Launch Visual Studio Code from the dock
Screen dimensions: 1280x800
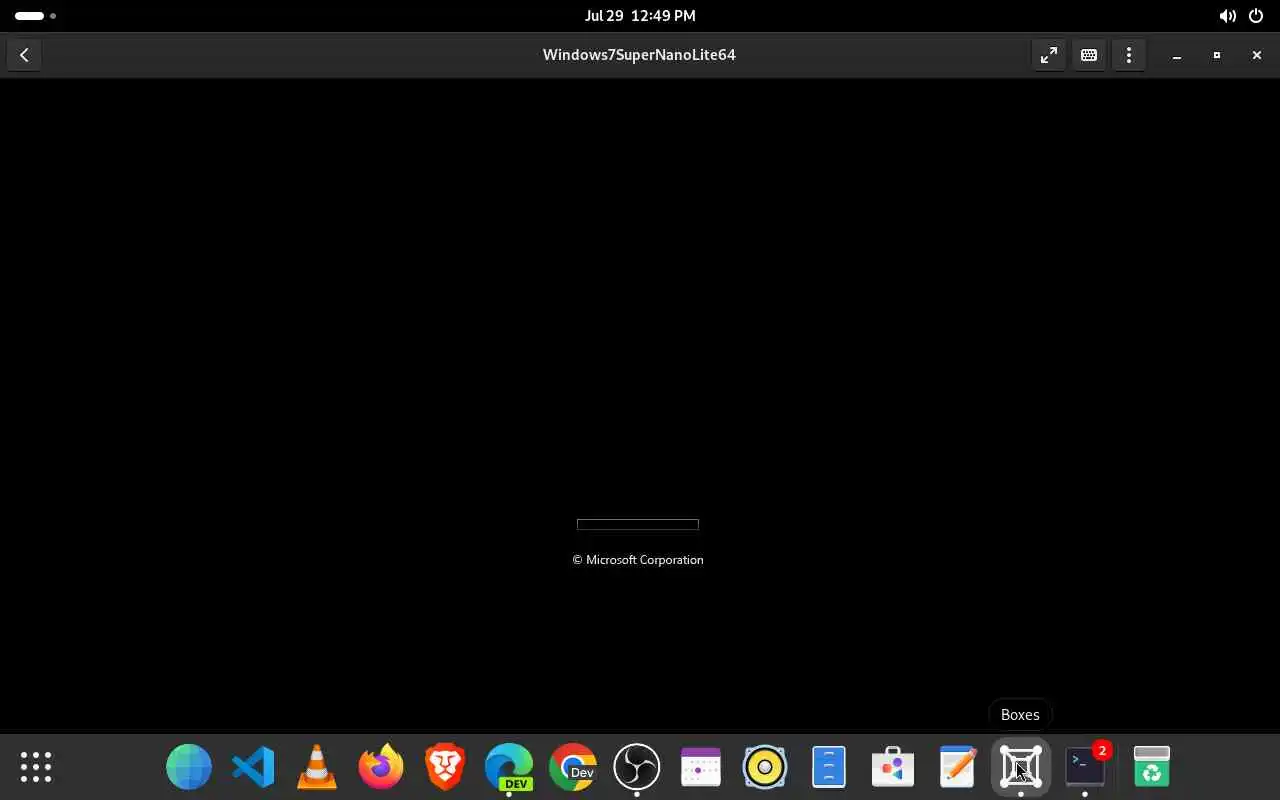253,767
